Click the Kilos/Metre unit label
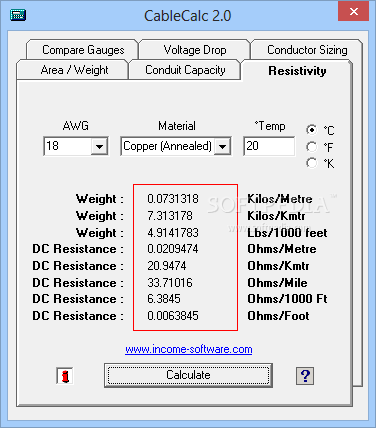Viewport: 376px width, 428px height. [280, 199]
